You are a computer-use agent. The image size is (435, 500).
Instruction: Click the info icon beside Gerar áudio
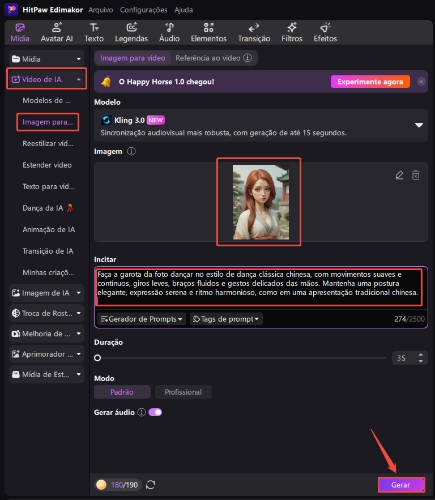coord(142,412)
